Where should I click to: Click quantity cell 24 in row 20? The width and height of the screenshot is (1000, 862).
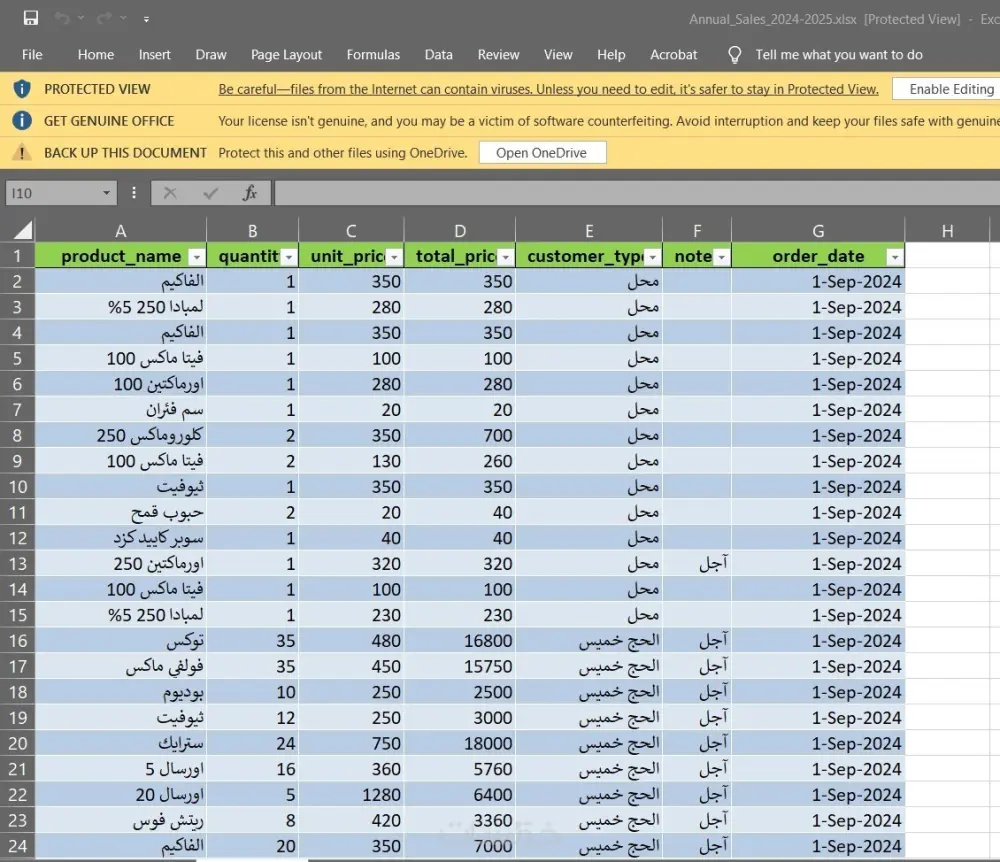(x=253, y=743)
